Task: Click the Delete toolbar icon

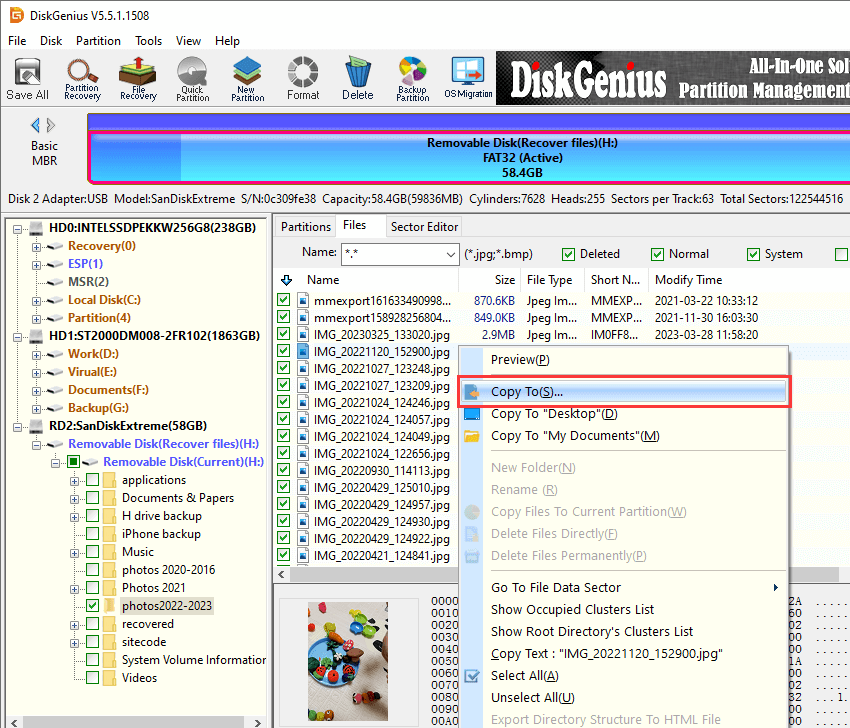Action: point(358,79)
